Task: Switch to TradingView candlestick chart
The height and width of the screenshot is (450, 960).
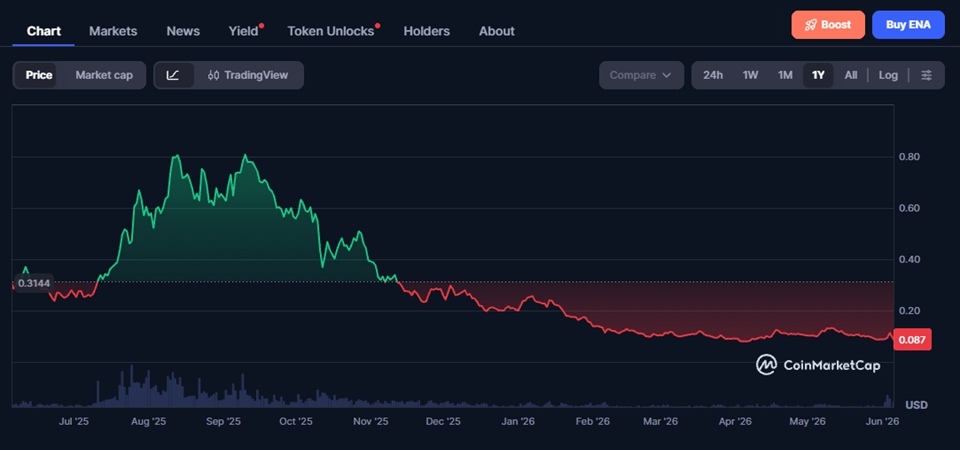Action: 248,75
